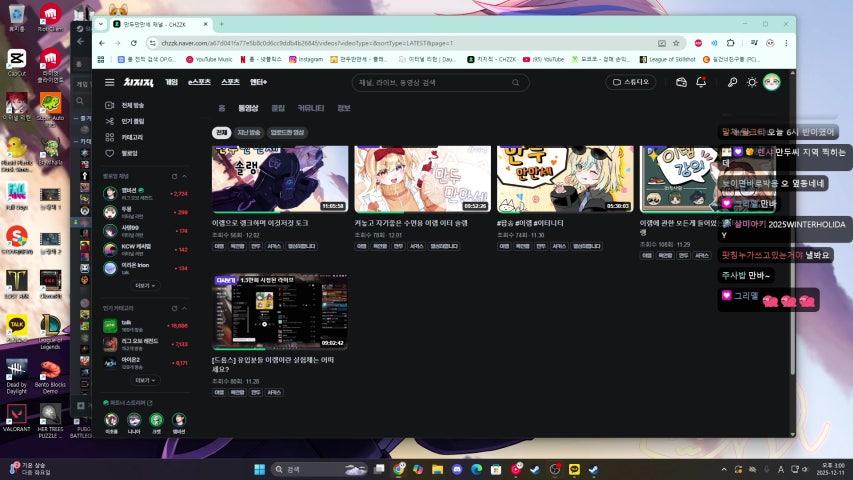Open the talk category in popular categories

point(145,325)
